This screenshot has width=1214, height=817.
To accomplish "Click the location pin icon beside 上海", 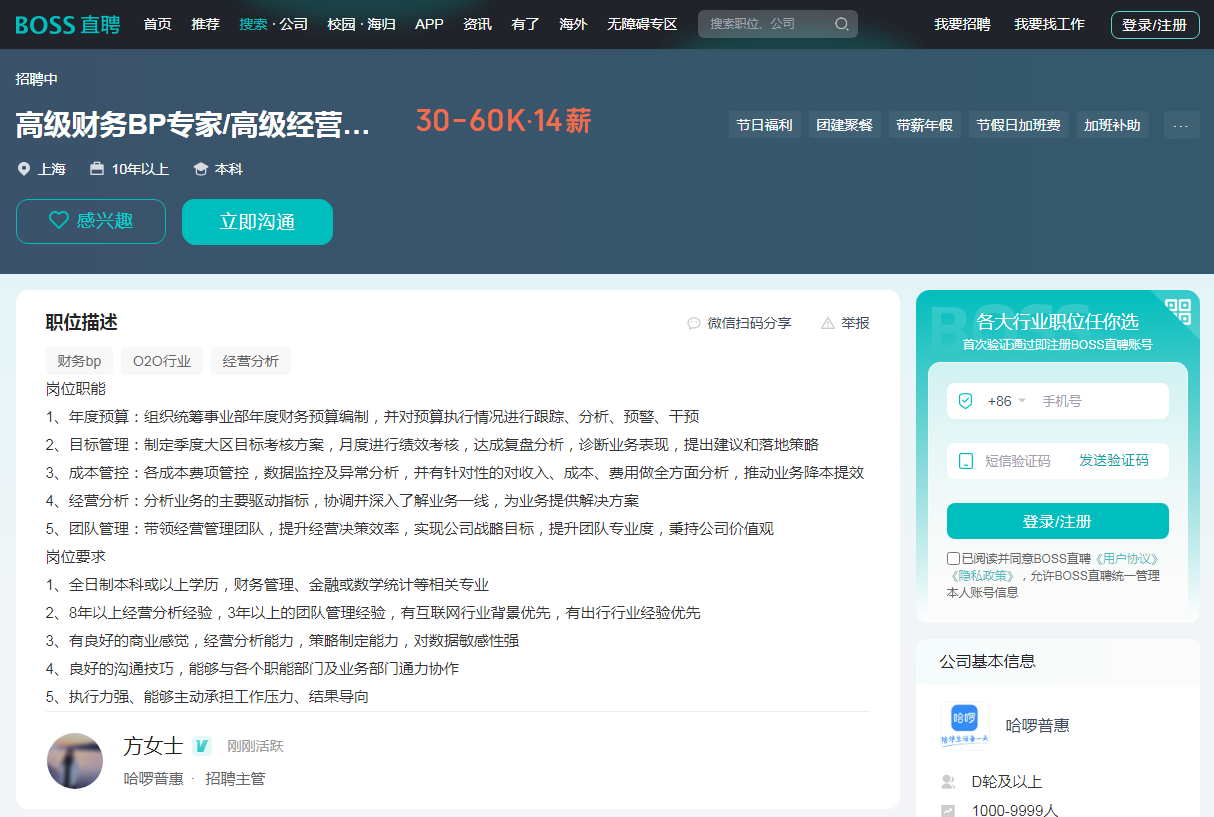I will [24, 169].
